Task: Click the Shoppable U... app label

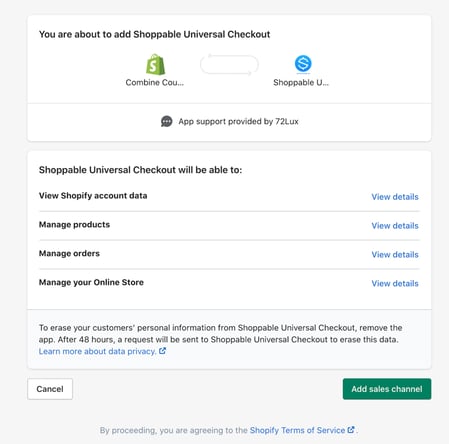Action: click(x=301, y=82)
